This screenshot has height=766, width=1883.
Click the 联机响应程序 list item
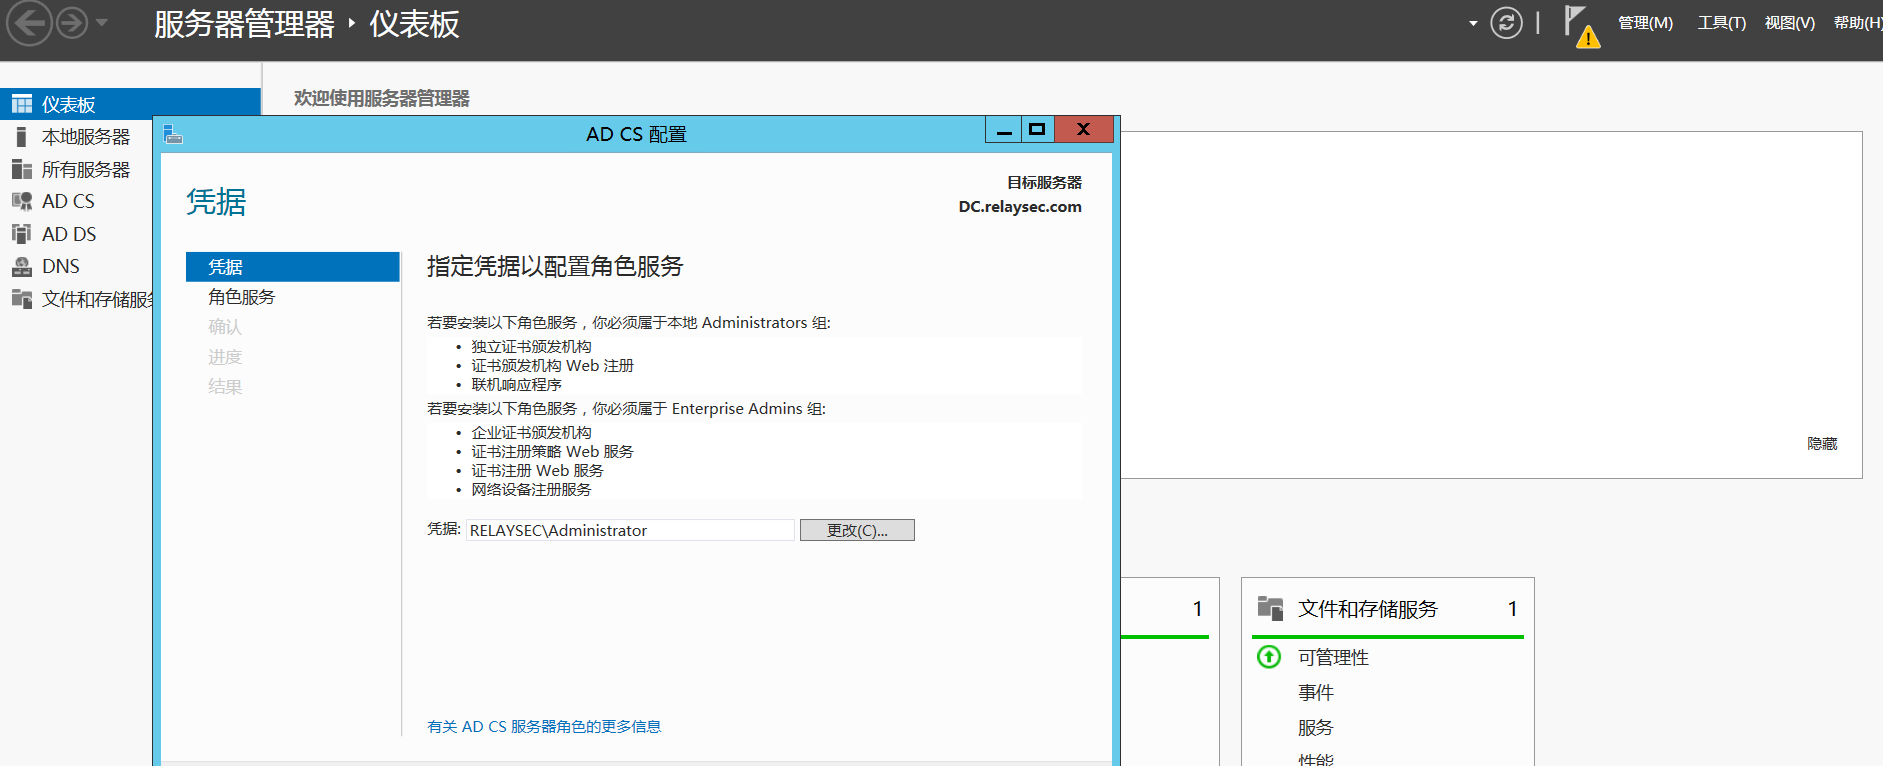[x=516, y=385]
